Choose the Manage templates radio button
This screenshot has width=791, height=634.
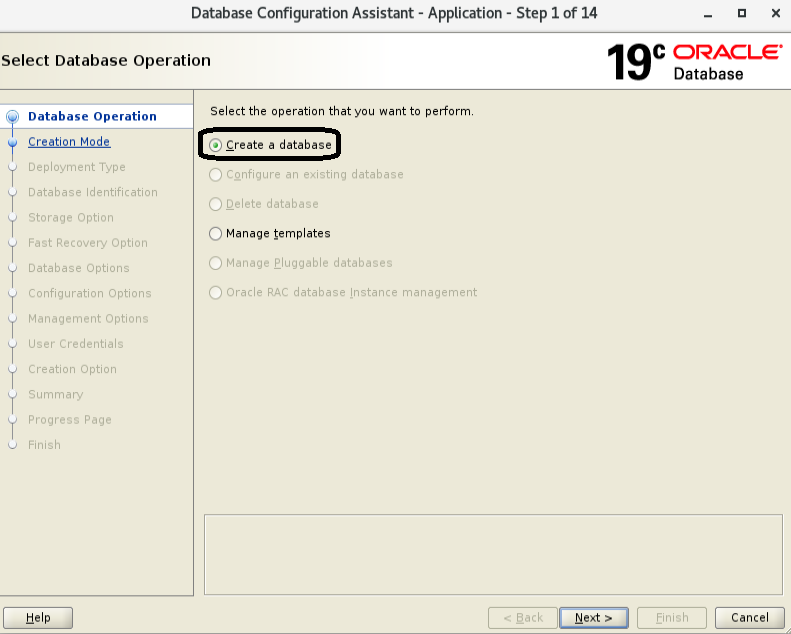click(x=215, y=234)
